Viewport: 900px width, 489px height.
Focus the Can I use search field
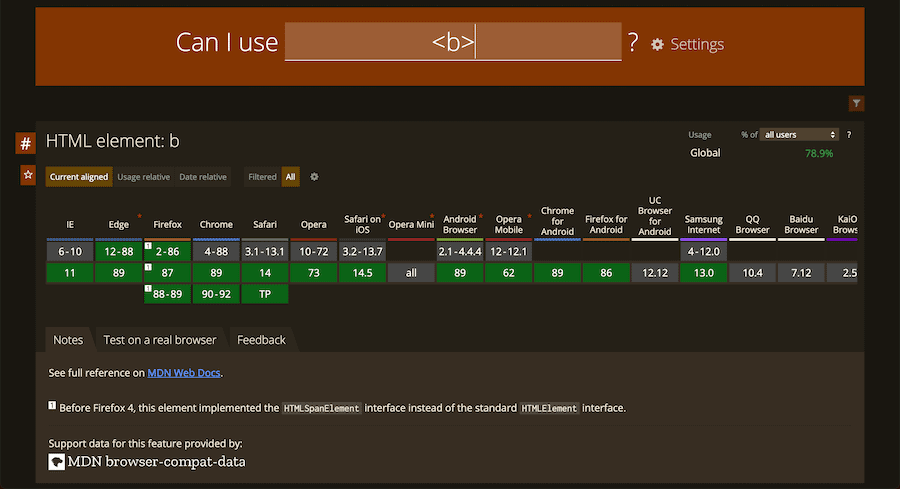click(452, 43)
